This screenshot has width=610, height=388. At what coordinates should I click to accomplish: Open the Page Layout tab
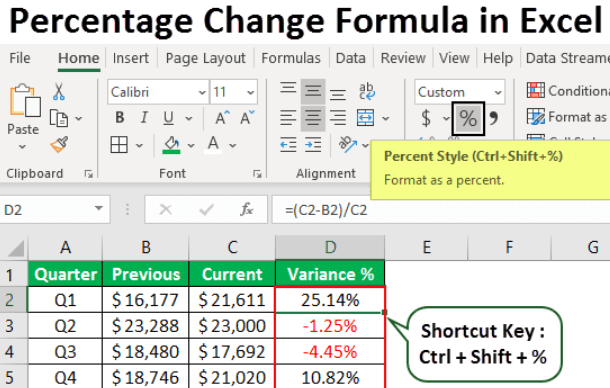pos(205,58)
